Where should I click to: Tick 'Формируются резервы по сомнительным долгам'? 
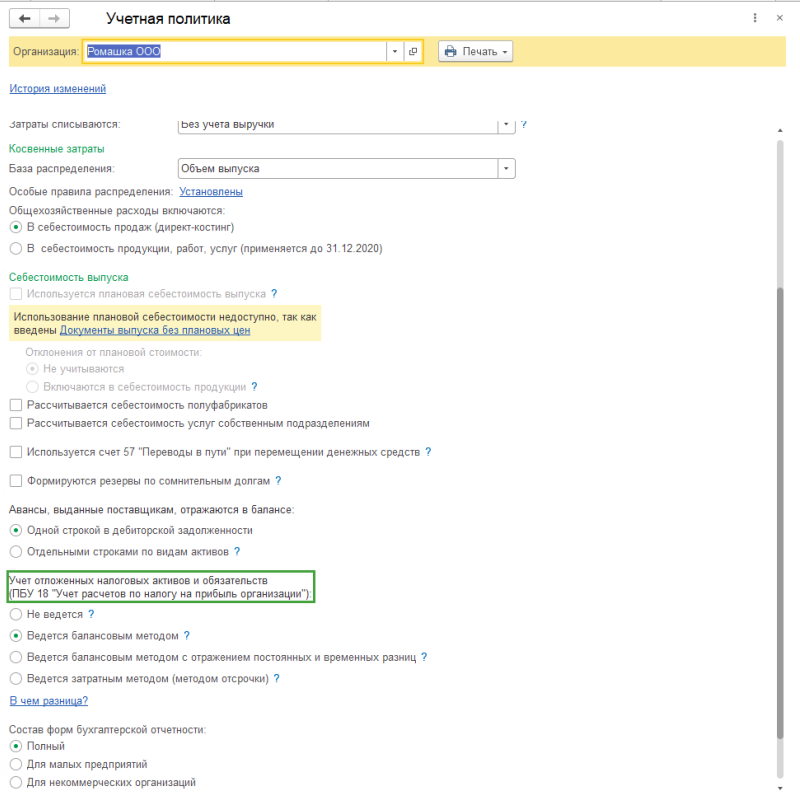16,481
